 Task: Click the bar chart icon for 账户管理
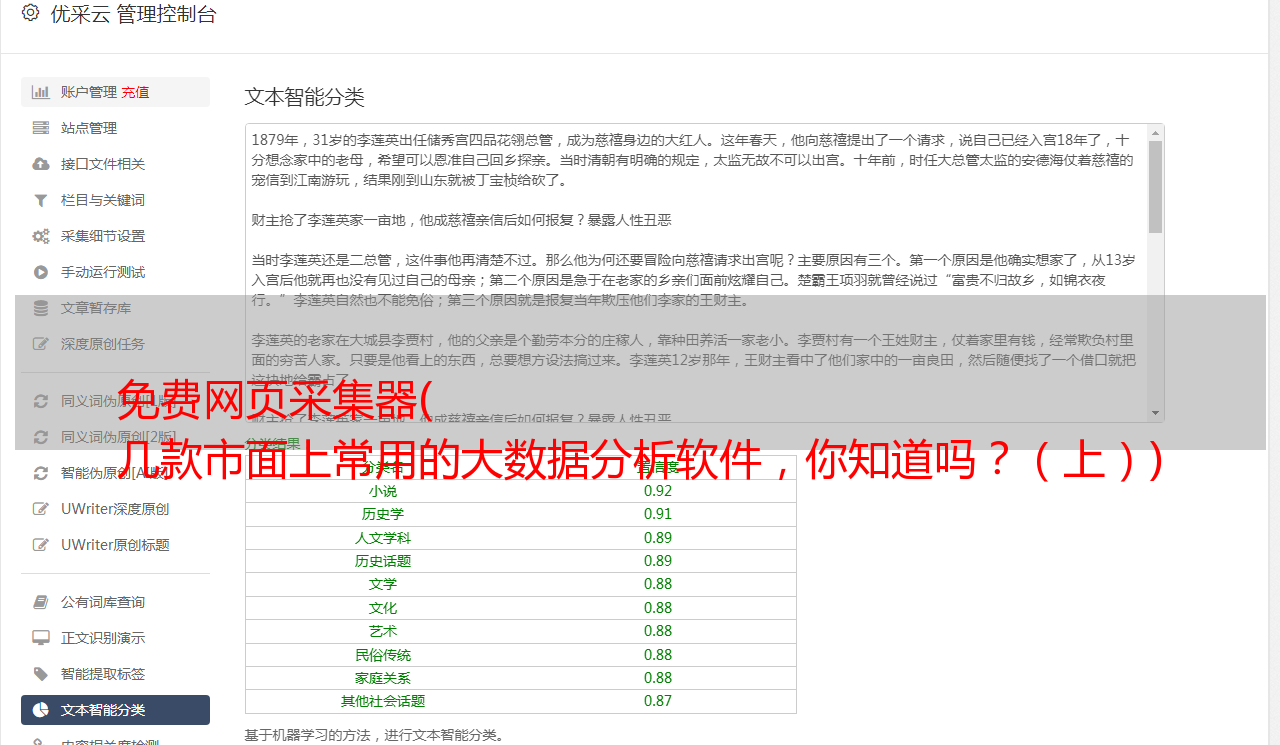click(x=41, y=92)
